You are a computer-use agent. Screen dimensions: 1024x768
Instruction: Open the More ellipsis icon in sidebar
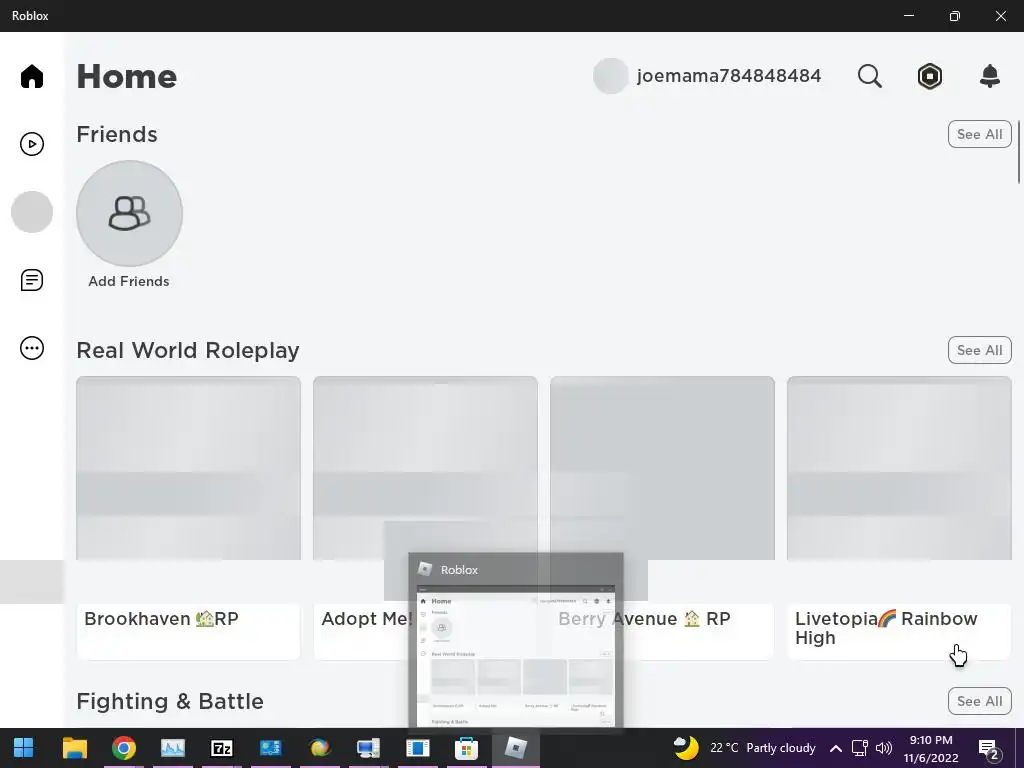click(x=31, y=348)
